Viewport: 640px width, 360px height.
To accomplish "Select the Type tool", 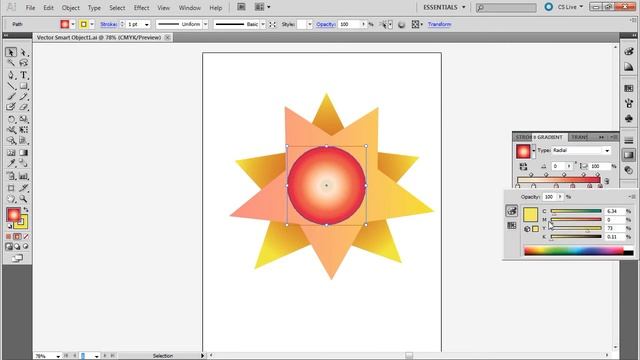I will point(23,75).
